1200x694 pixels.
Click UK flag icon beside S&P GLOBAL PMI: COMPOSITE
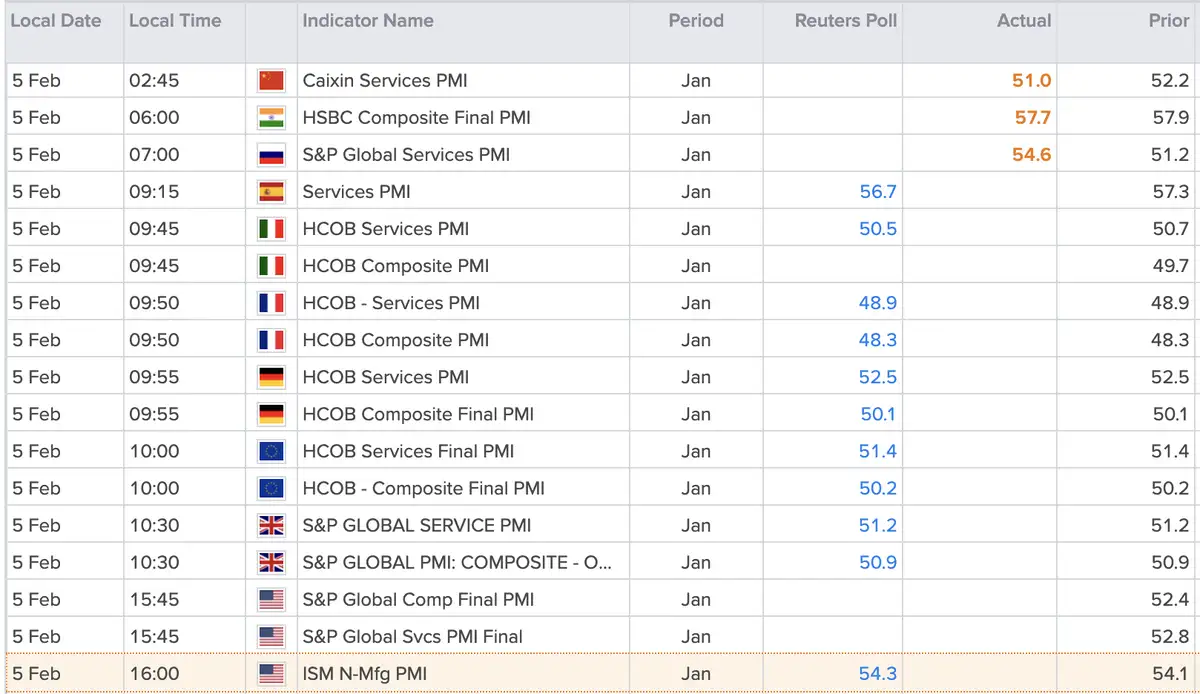271,562
